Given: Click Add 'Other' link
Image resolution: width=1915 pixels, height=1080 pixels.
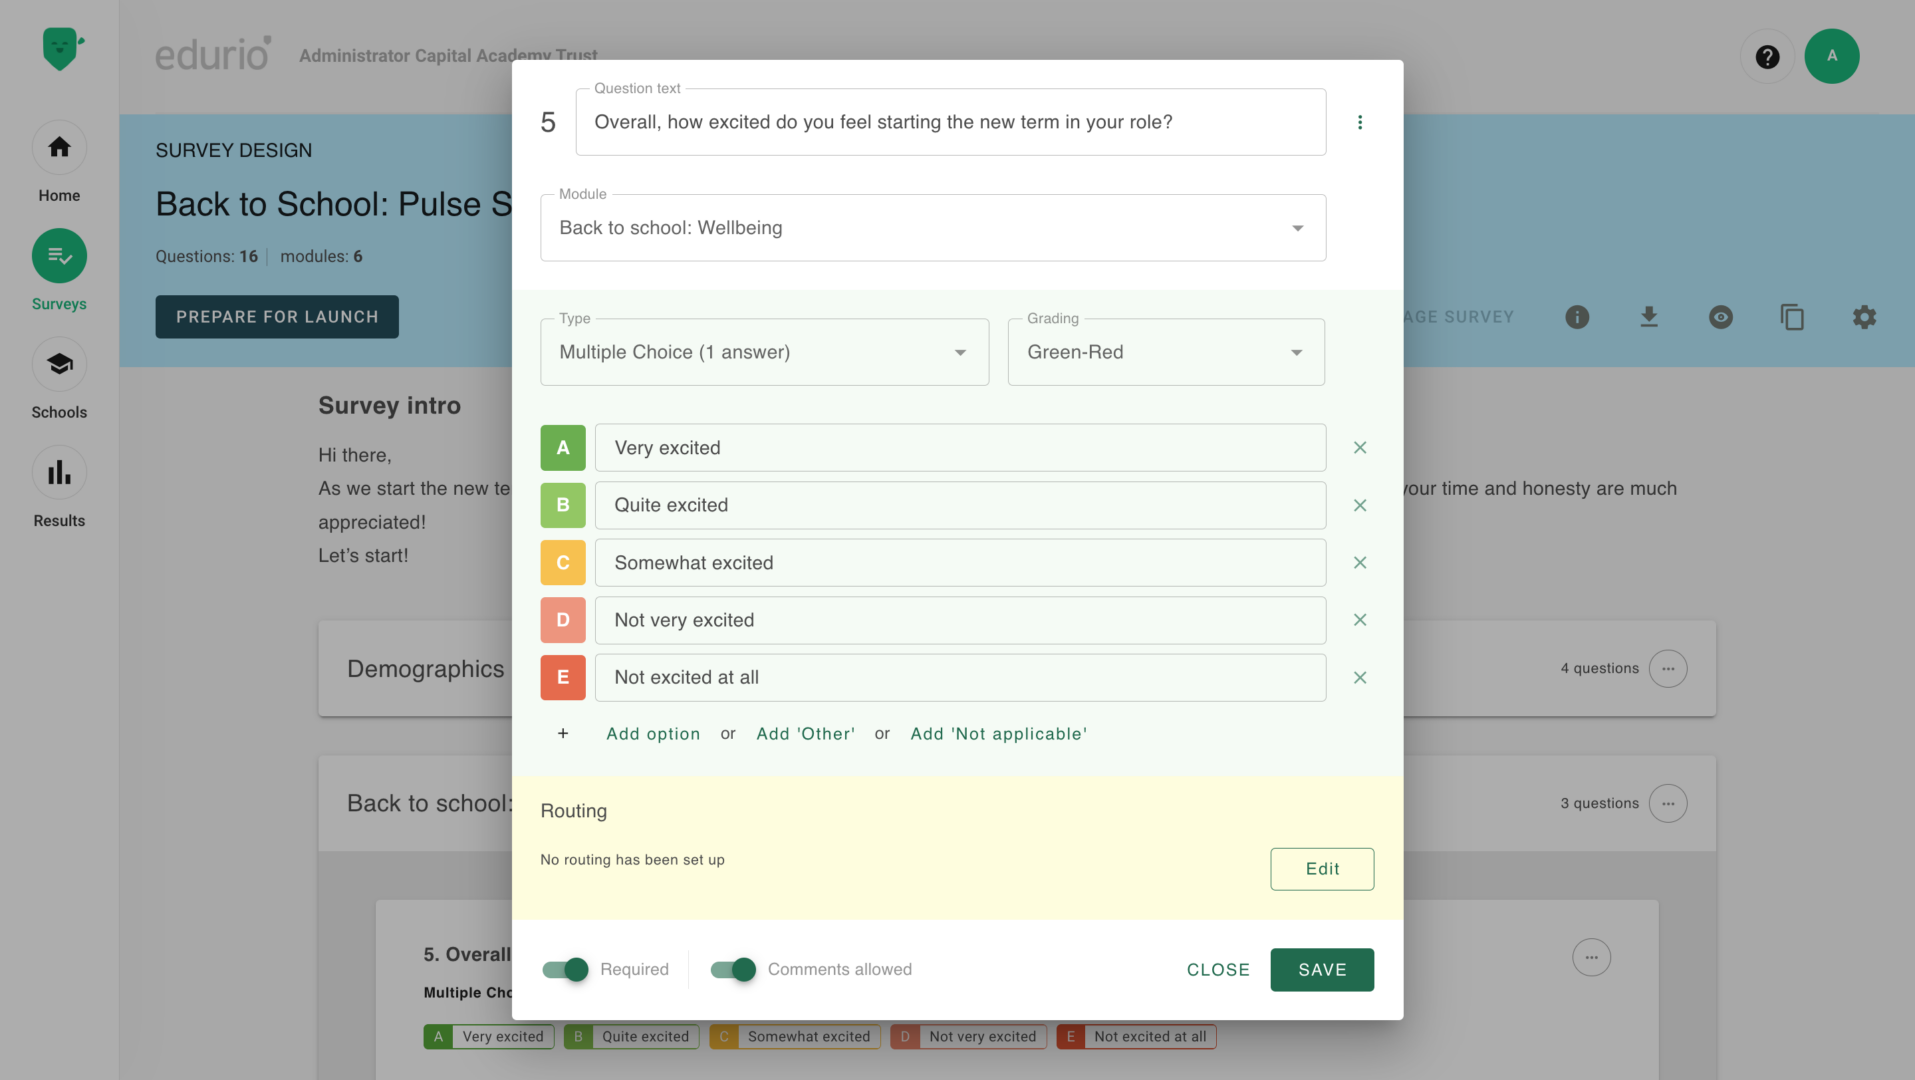Looking at the screenshot, I should coord(806,733).
